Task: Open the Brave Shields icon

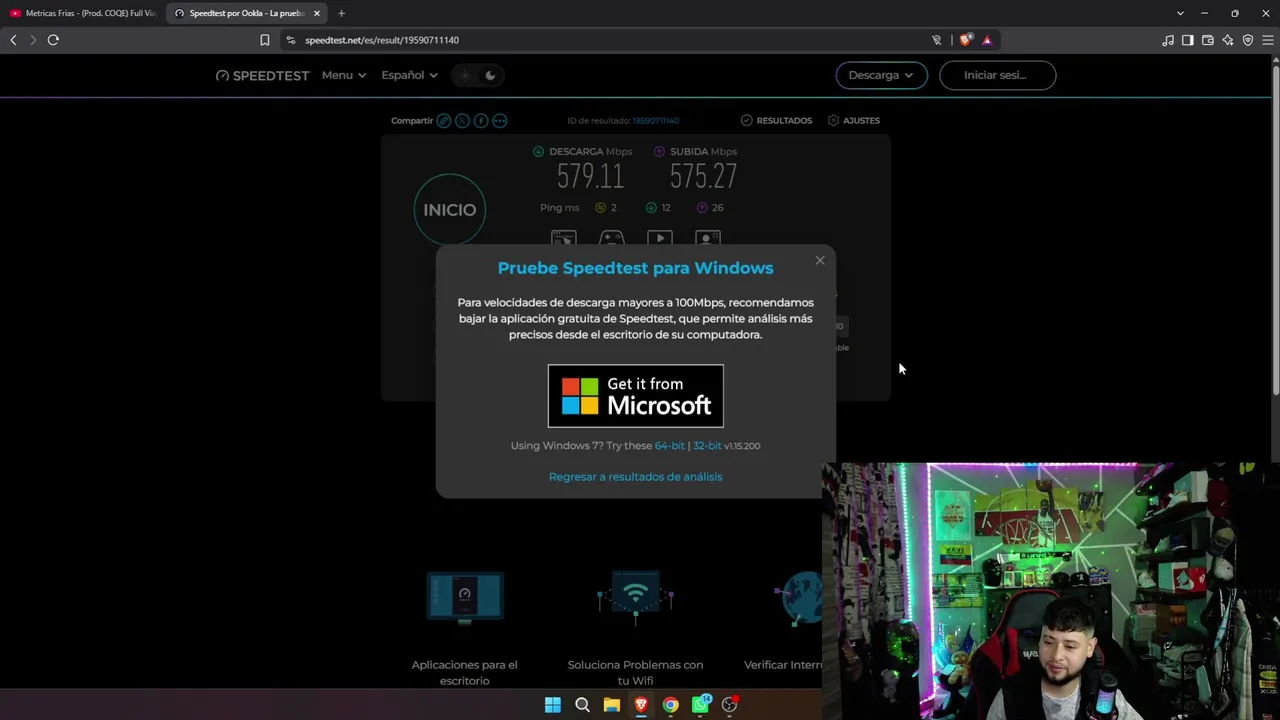Action: [965, 40]
